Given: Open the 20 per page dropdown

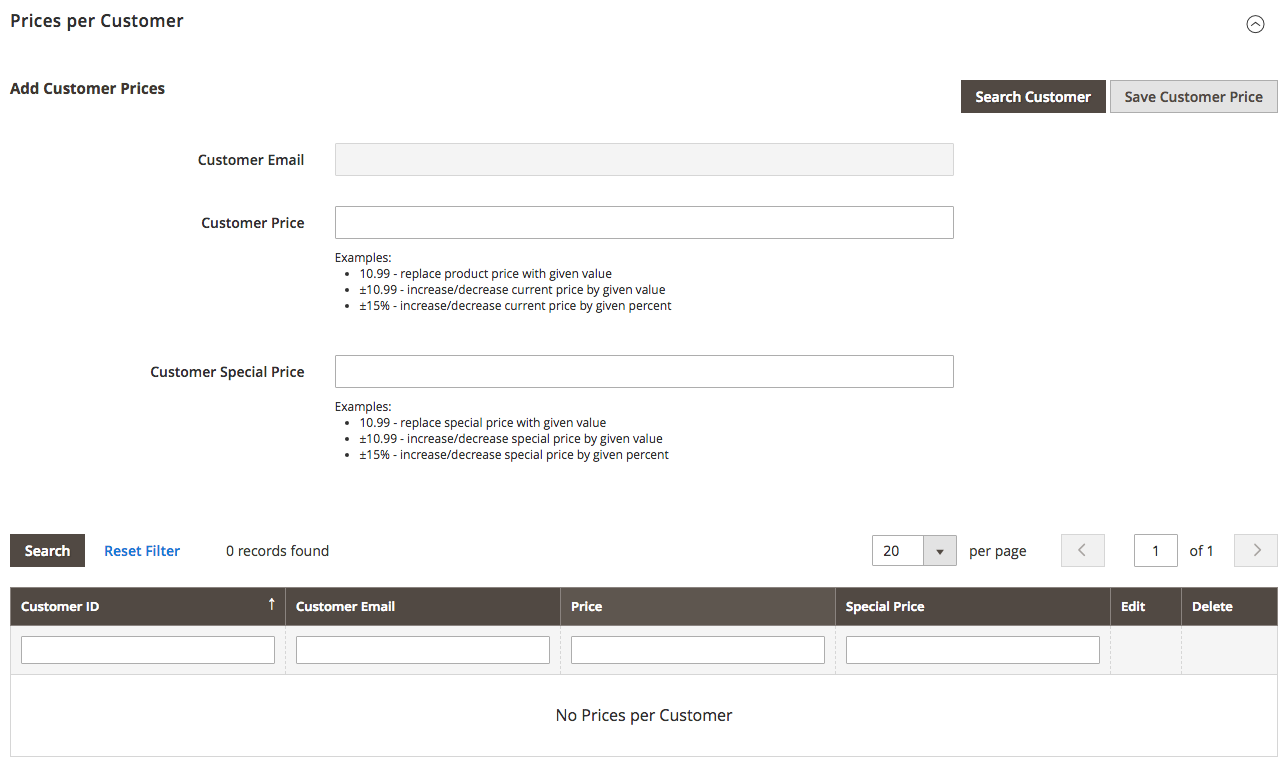Looking at the screenshot, I should tap(914, 551).
